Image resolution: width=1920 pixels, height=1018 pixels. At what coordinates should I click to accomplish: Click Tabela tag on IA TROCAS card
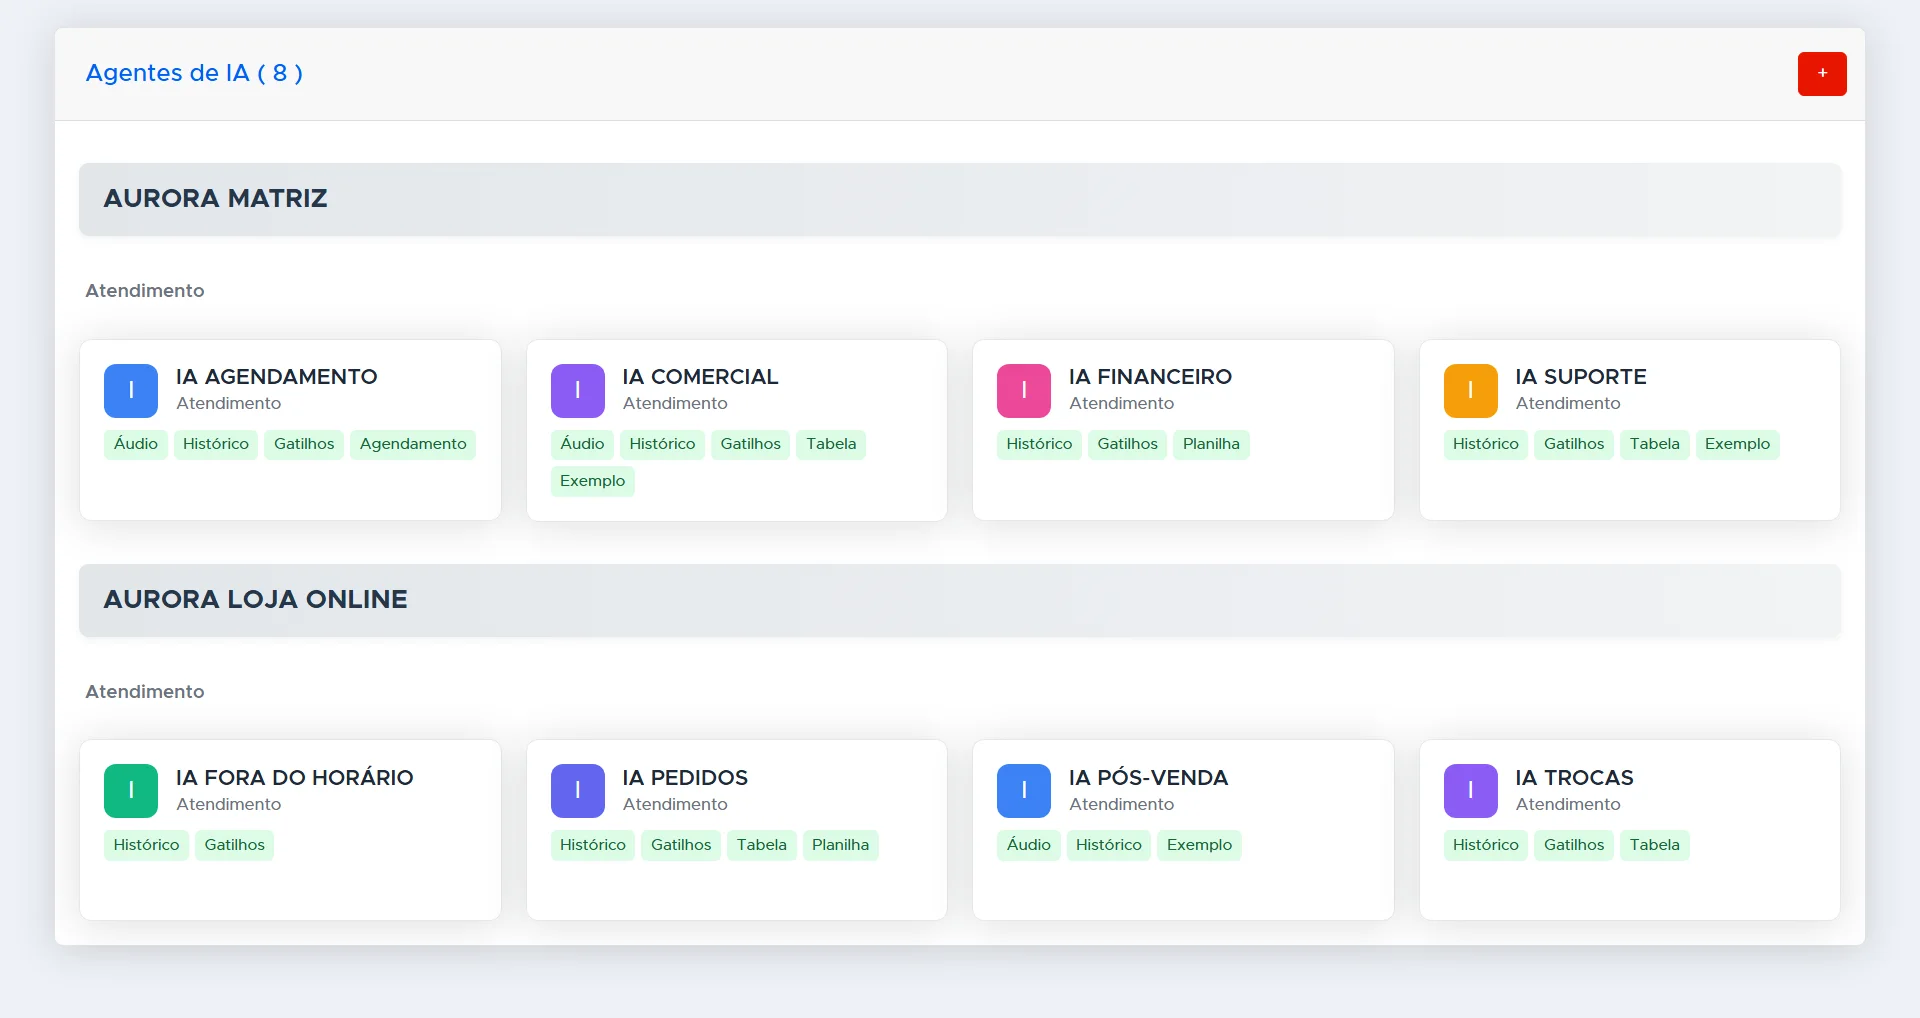(1654, 845)
